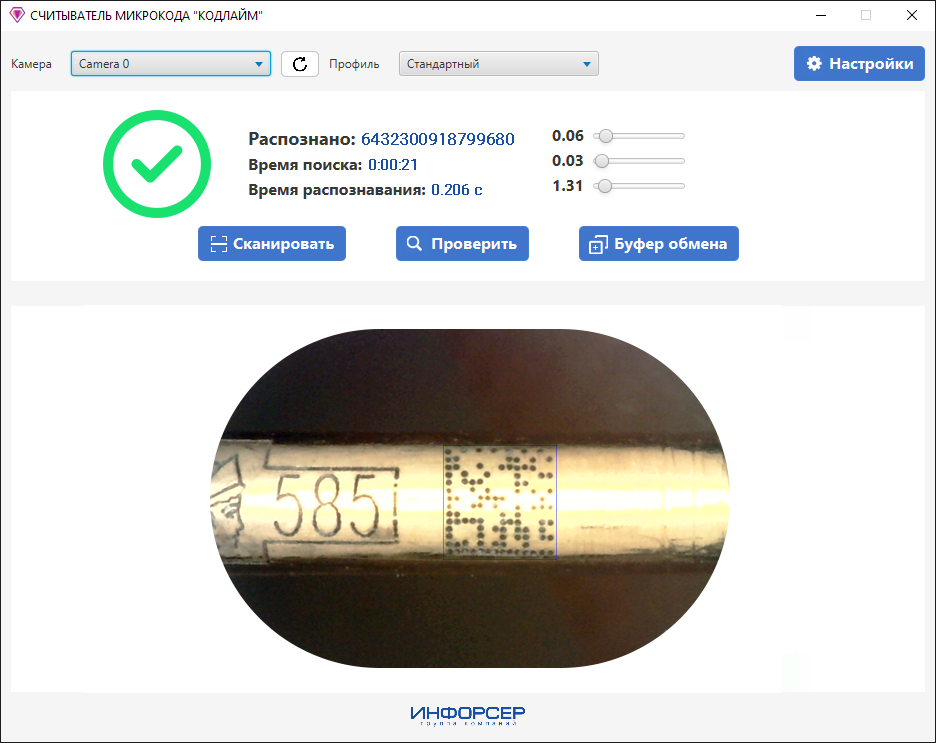This screenshot has width=936, height=743.
Task: Click the Камера label
Action: [x=31, y=64]
